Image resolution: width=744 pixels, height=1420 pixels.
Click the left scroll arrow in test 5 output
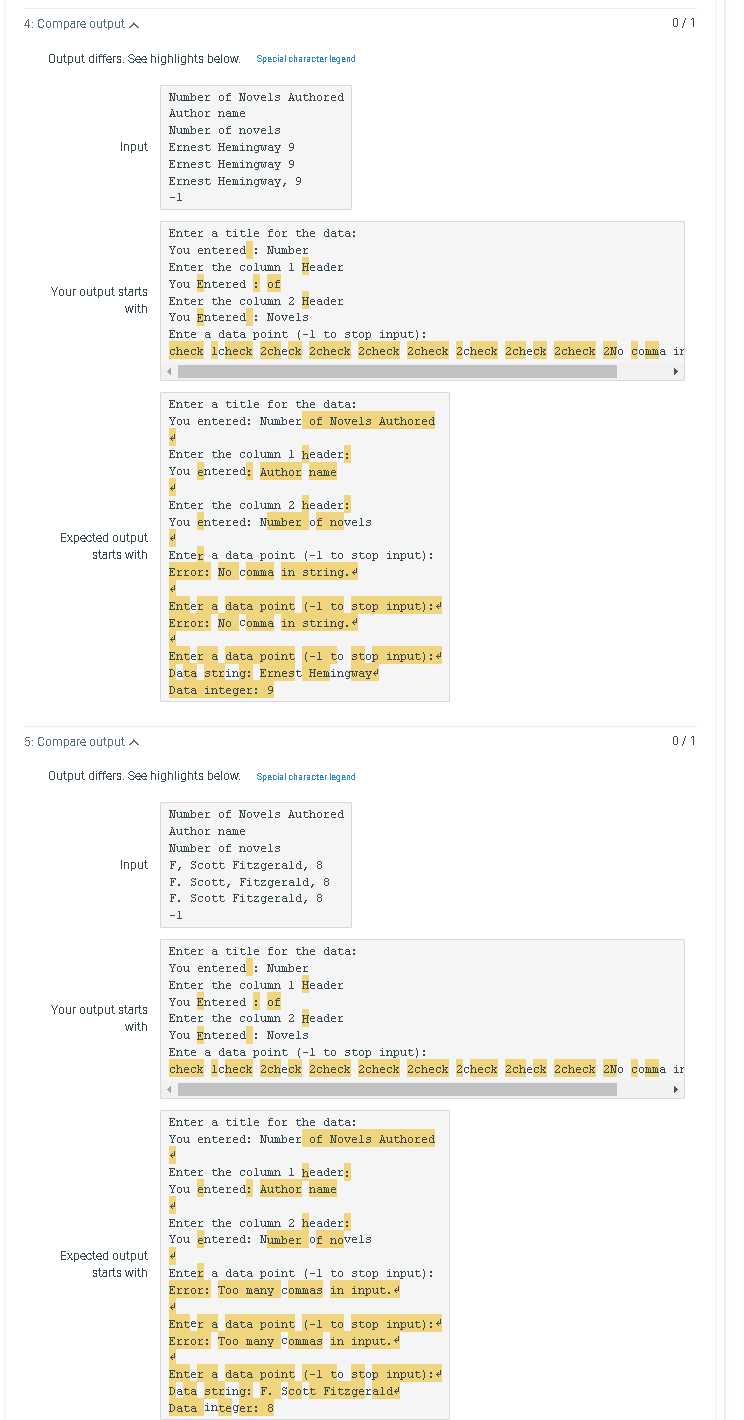[167, 1089]
